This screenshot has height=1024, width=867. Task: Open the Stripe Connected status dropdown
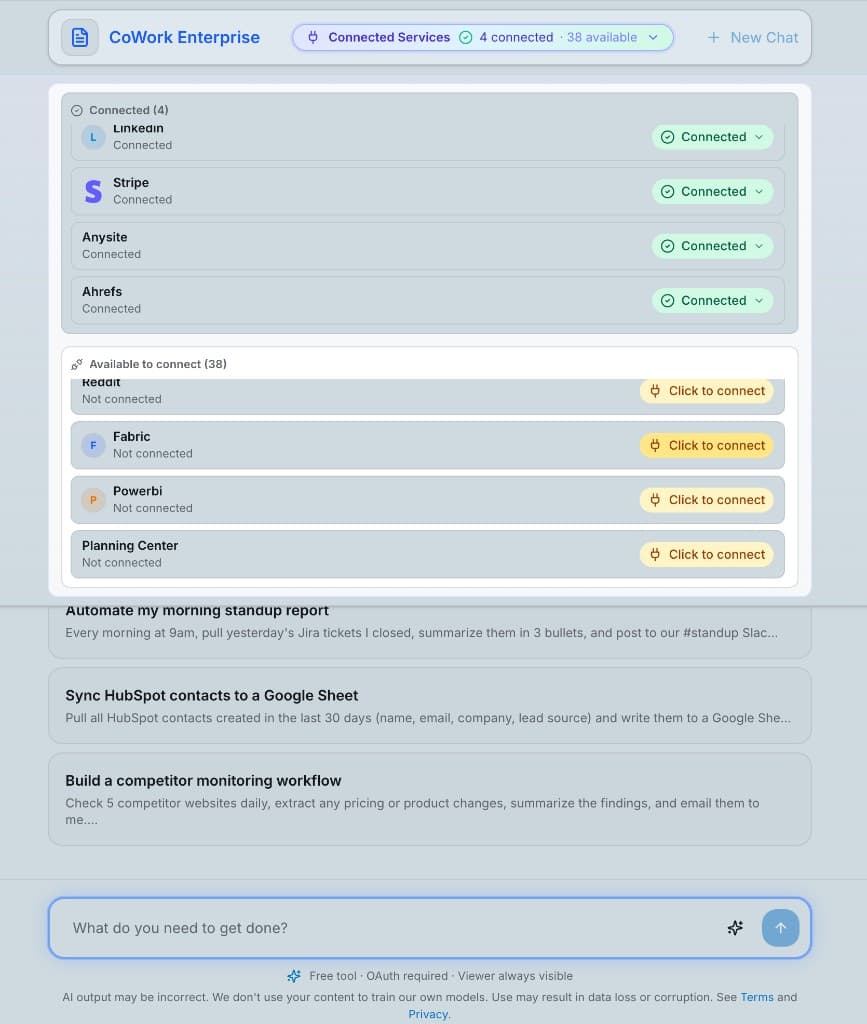click(758, 191)
